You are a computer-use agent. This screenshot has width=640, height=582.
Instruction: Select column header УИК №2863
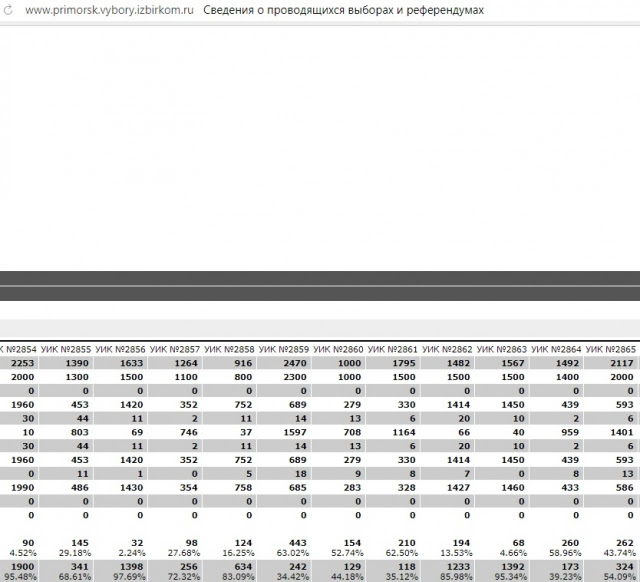click(x=502, y=349)
